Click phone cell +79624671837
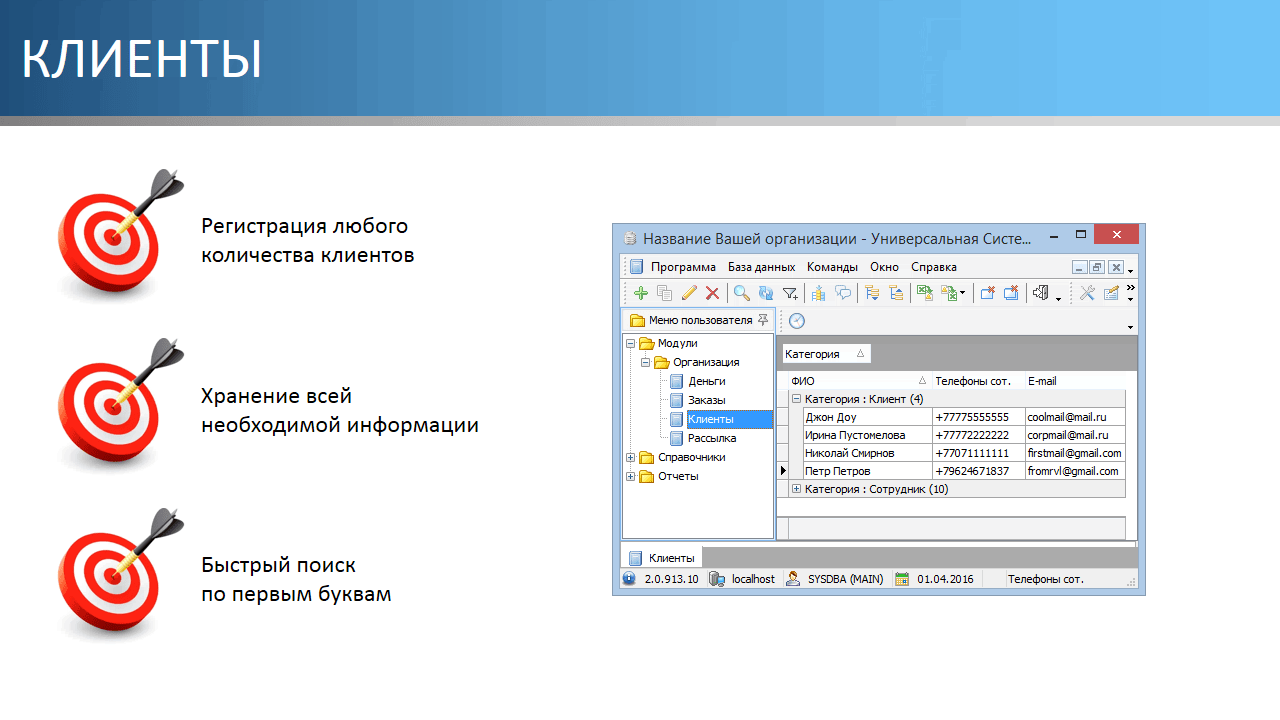This screenshot has width=1280, height=720. click(x=979, y=471)
